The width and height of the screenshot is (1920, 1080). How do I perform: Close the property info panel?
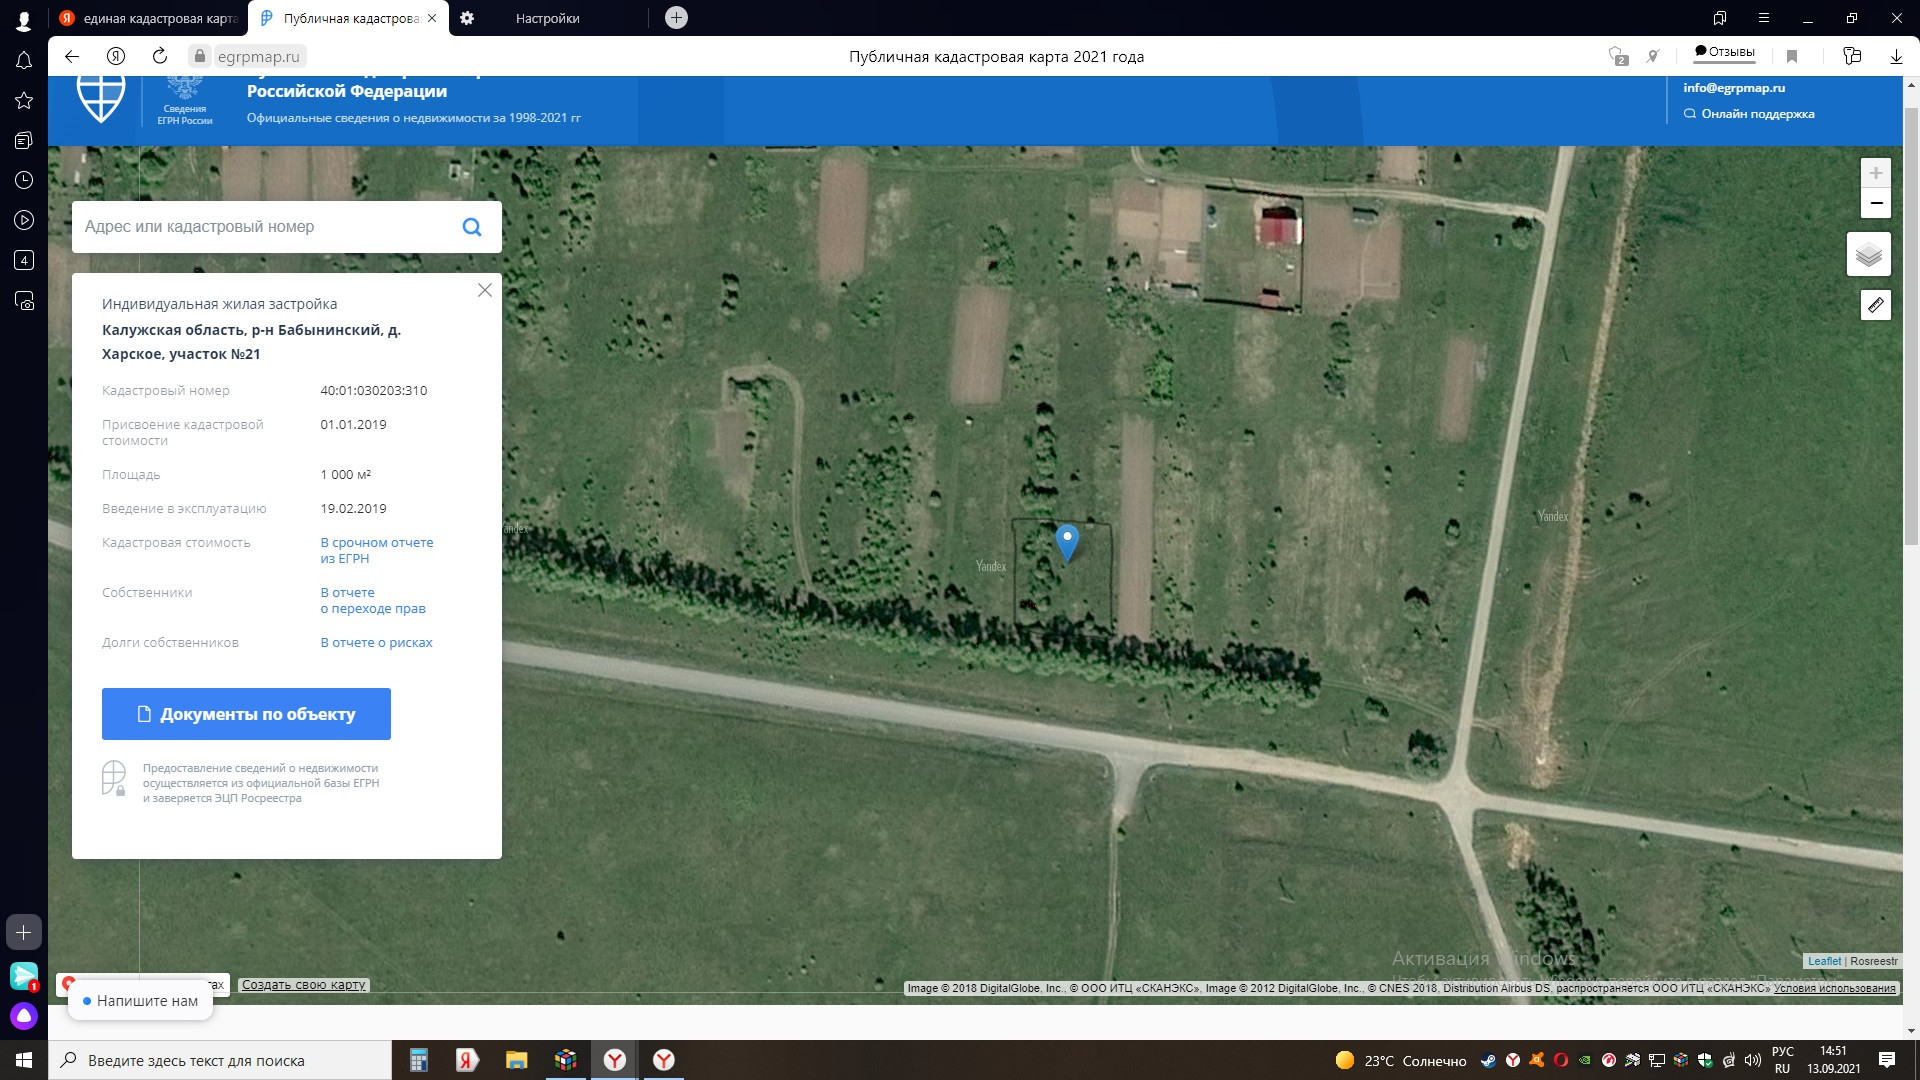[x=485, y=290]
